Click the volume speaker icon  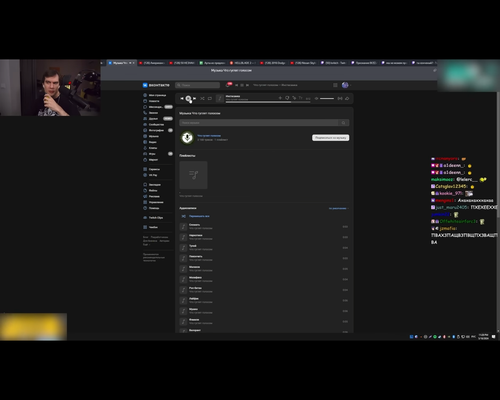(x=316, y=98)
